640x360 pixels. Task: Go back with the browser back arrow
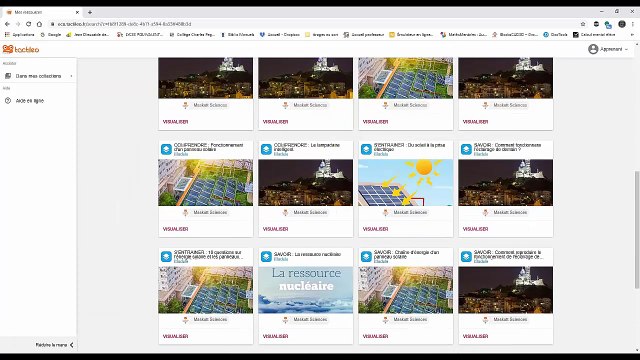(7, 24)
